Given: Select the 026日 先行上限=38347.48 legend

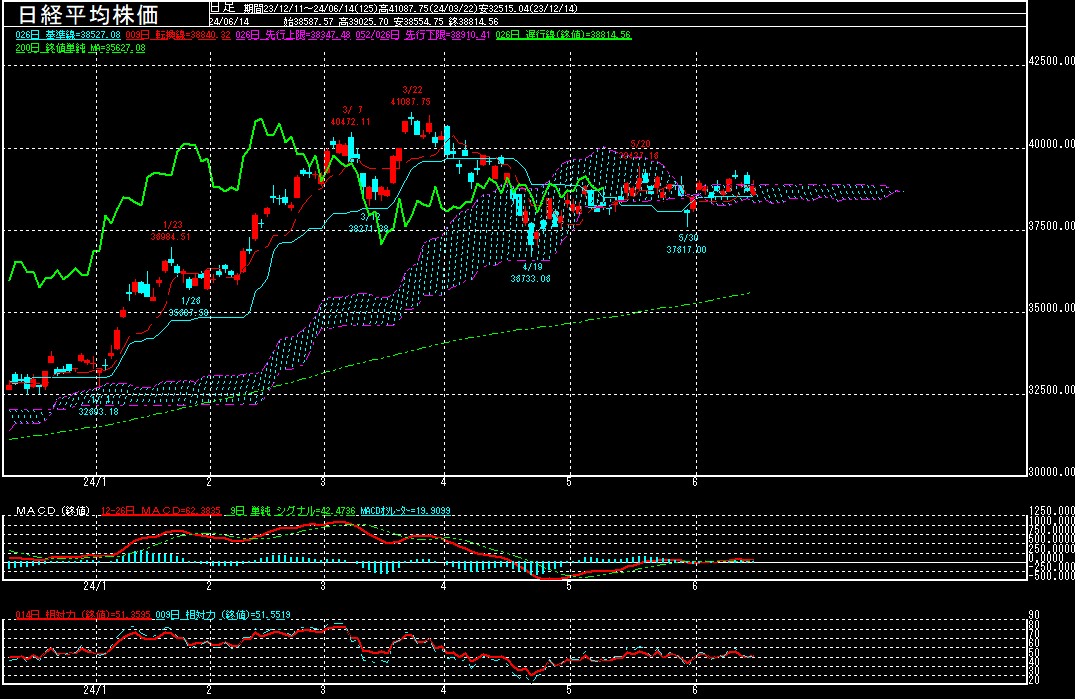Looking at the screenshot, I should (293, 35).
